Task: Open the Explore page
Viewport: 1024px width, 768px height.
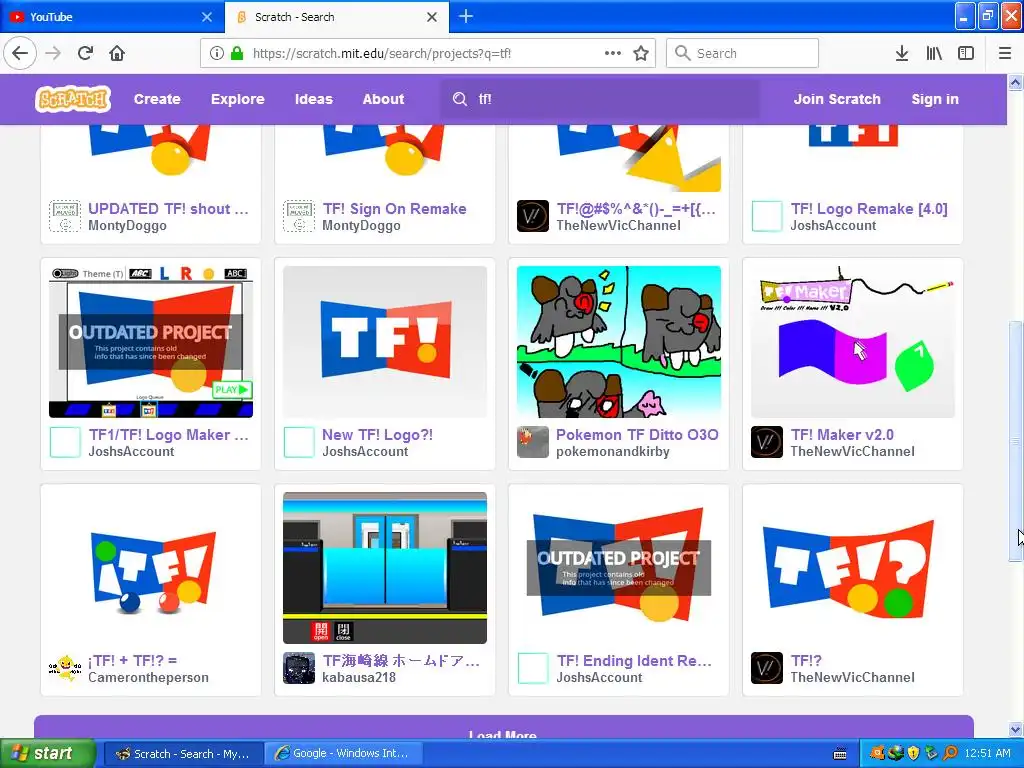Action: pyautogui.click(x=238, y=99)
